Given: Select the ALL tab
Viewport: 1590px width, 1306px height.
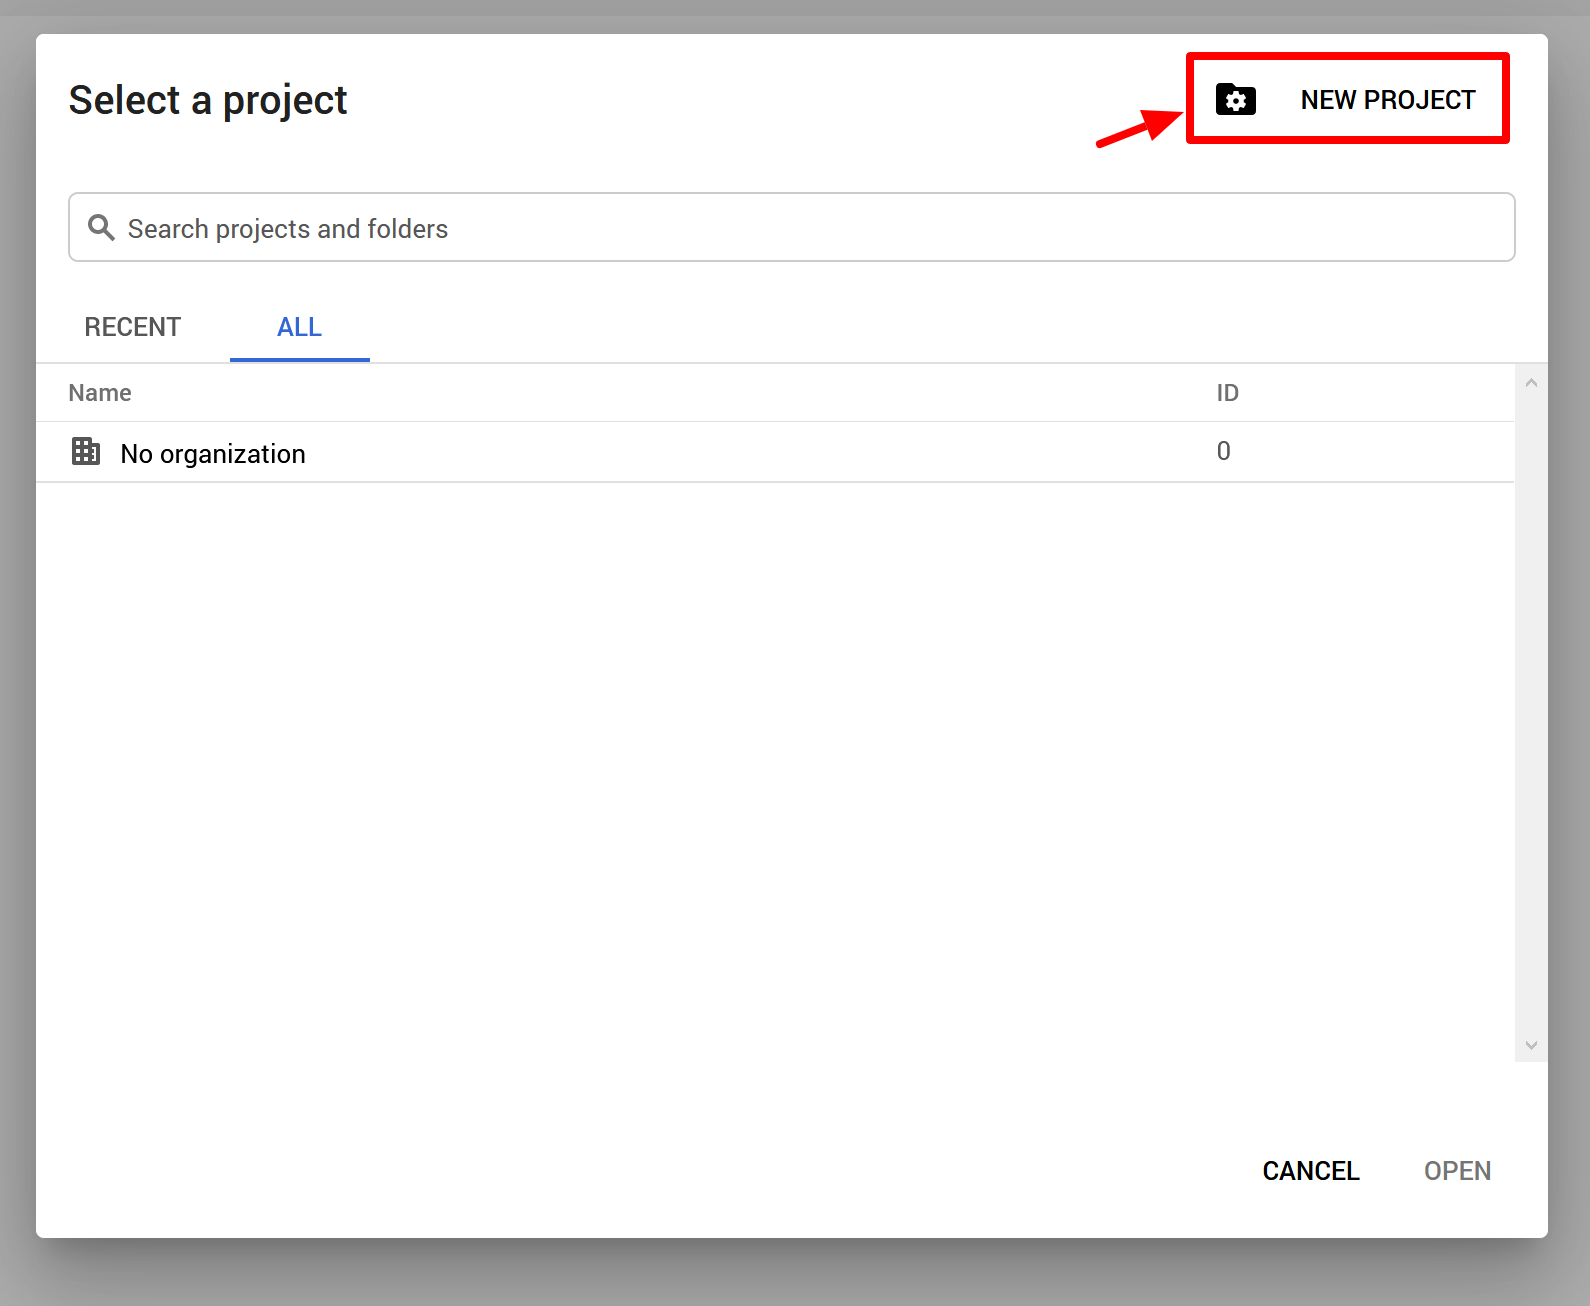Looking at the screenshot, I should [299, 327].
